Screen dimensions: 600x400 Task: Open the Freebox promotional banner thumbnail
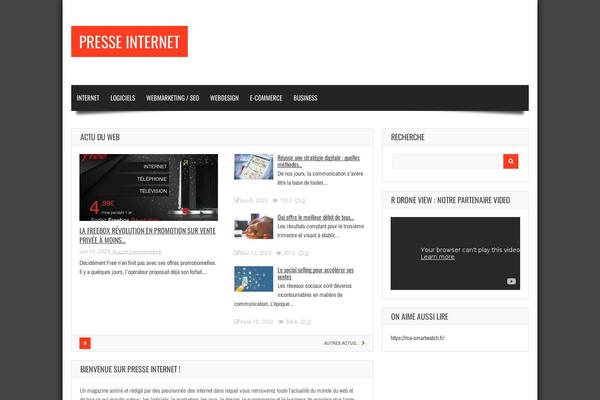(148, 187)
